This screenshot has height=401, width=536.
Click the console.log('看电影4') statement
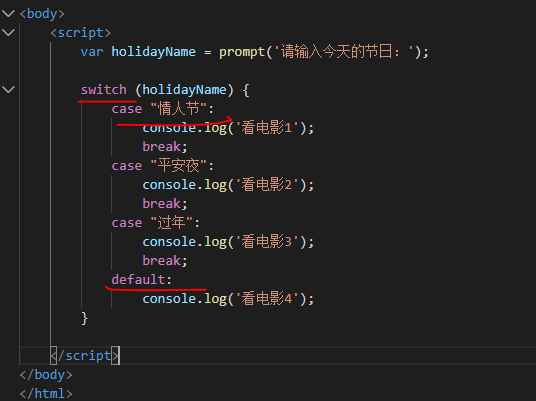(x=228, y=299)
